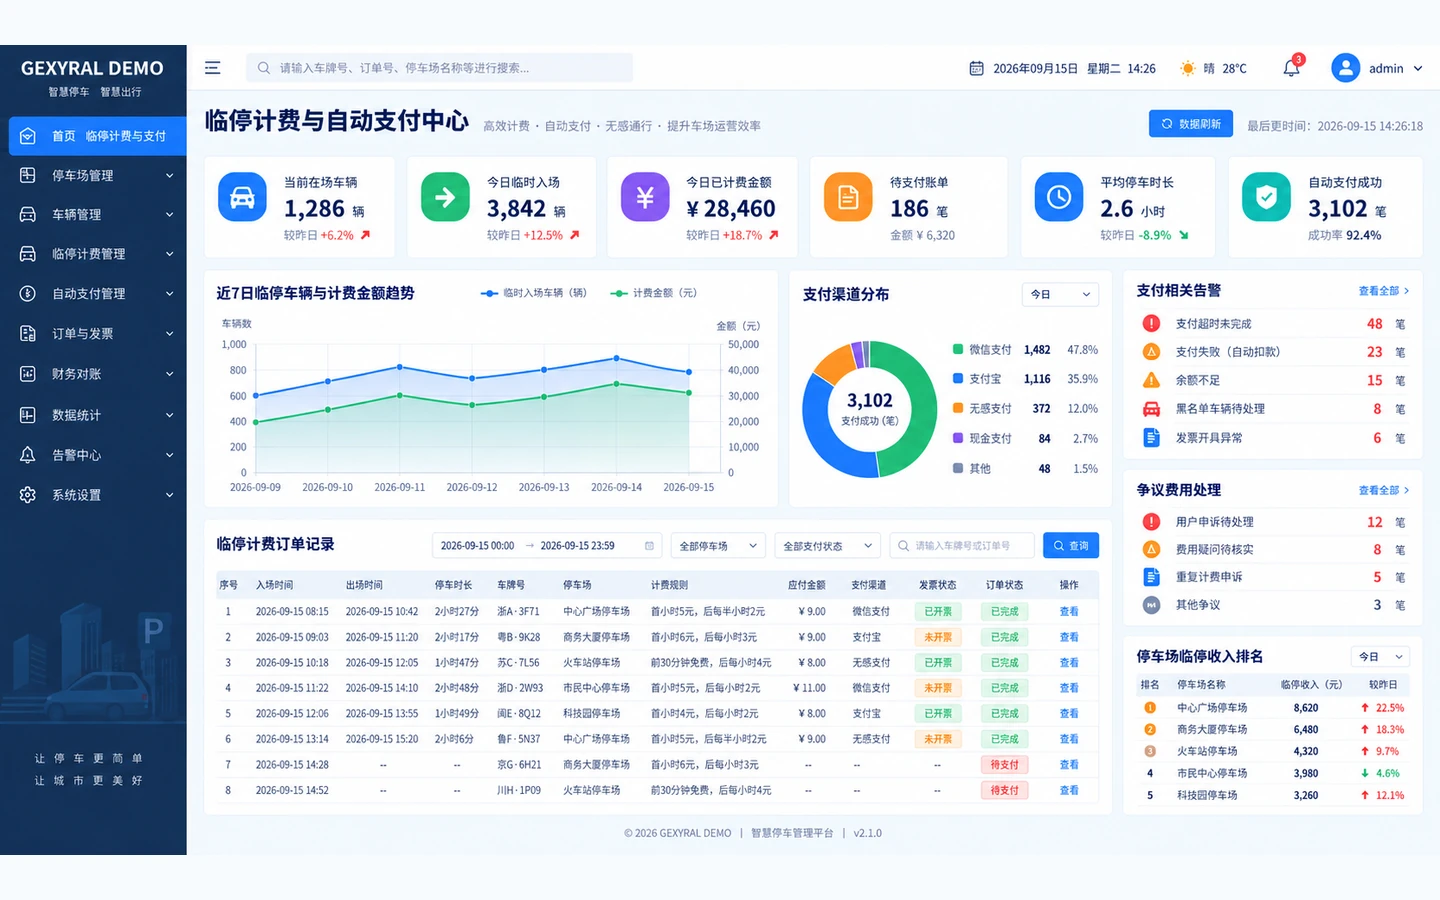Click the blue car icon on 当前在场车辆 card
Image resolution: width=1440 pixels, height=900 pixels.
[x=242, y=197]
